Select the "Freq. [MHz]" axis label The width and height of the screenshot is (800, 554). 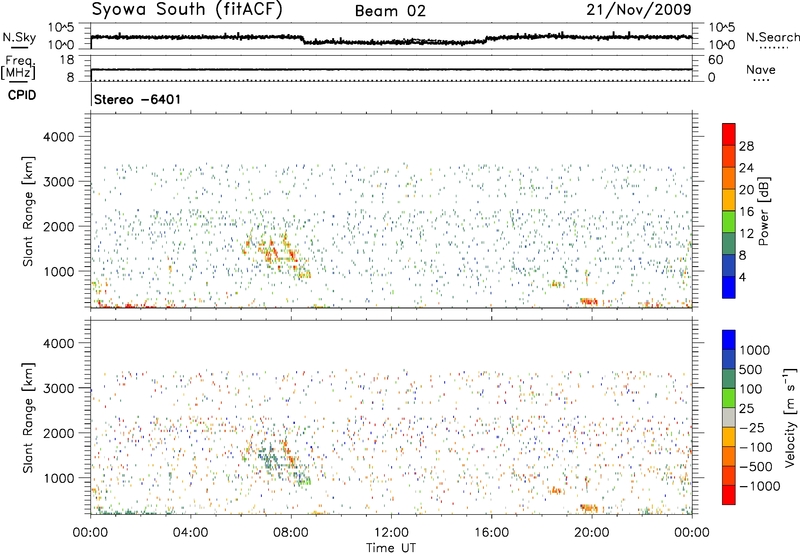[18, 67]
